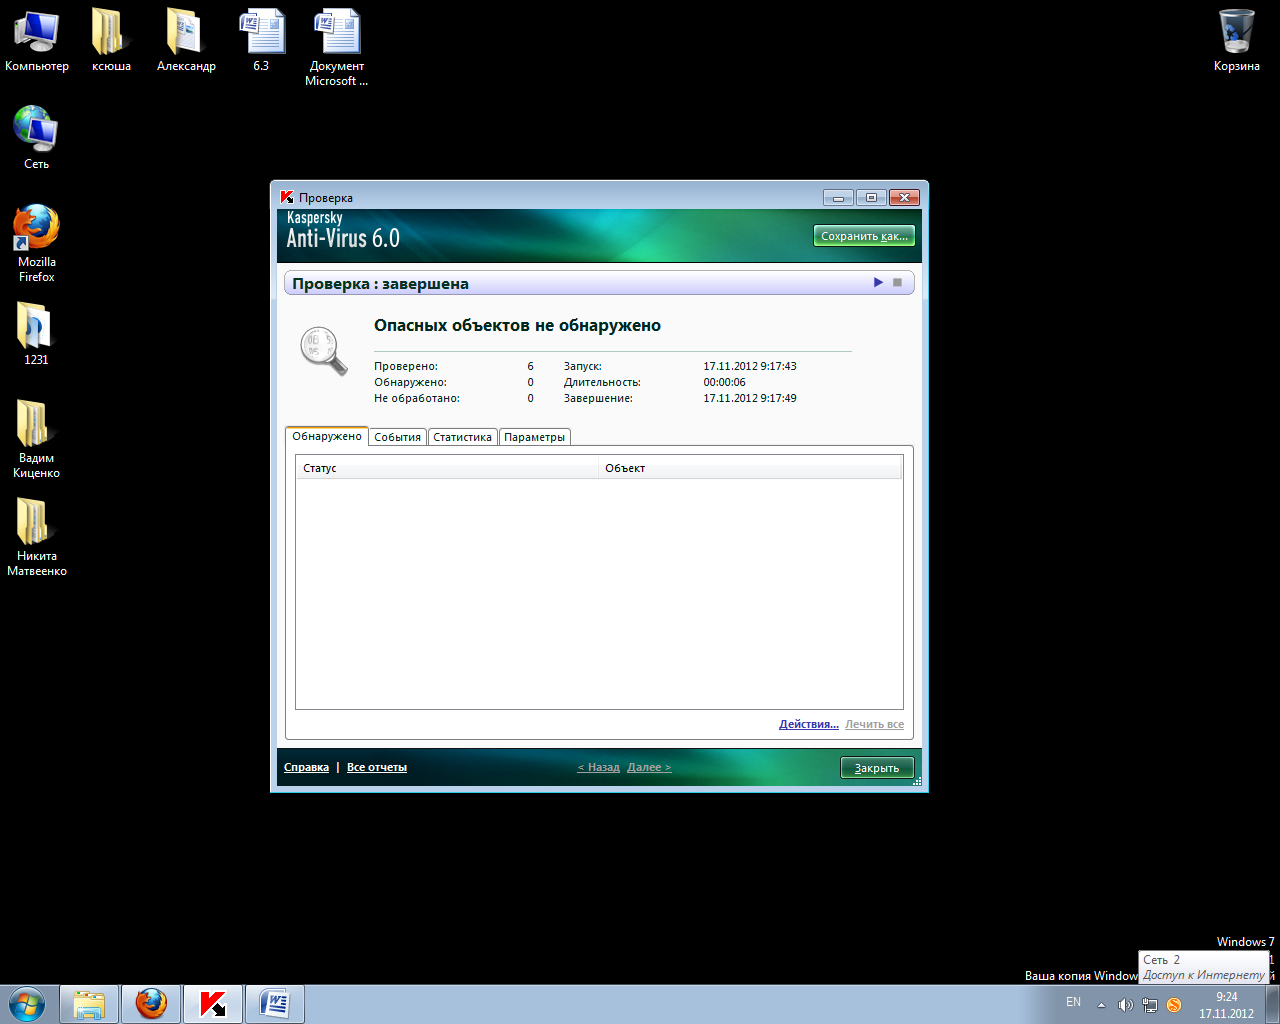This screenshot has height=1024, width=1280.
Task: Click the start scan play icon
Action: click(878, 283)
